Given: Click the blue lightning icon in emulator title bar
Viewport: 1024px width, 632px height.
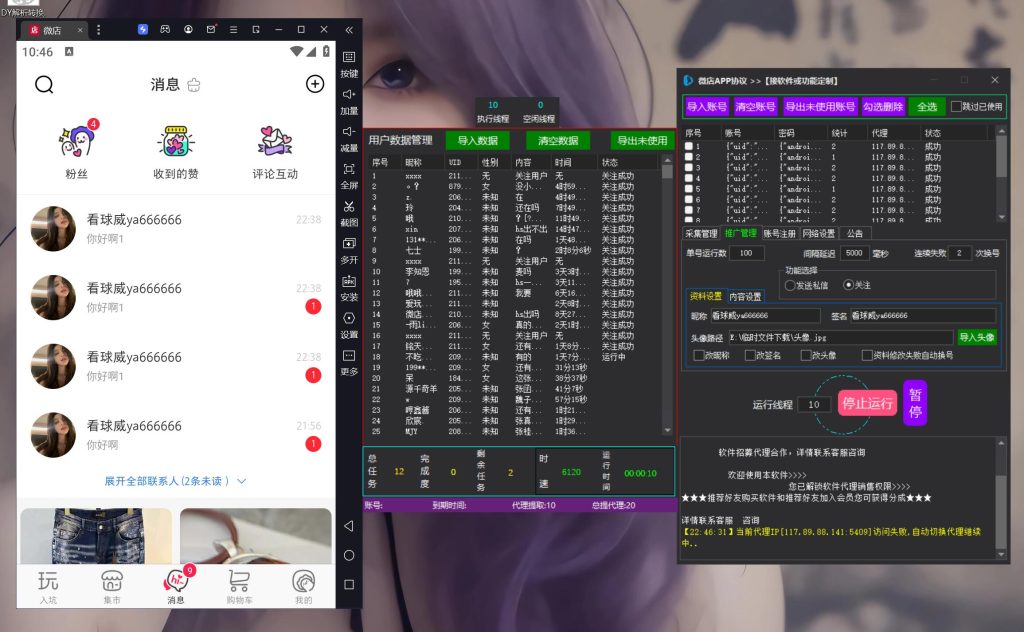Looking at the screenshot, I should (x=142, y=29).
